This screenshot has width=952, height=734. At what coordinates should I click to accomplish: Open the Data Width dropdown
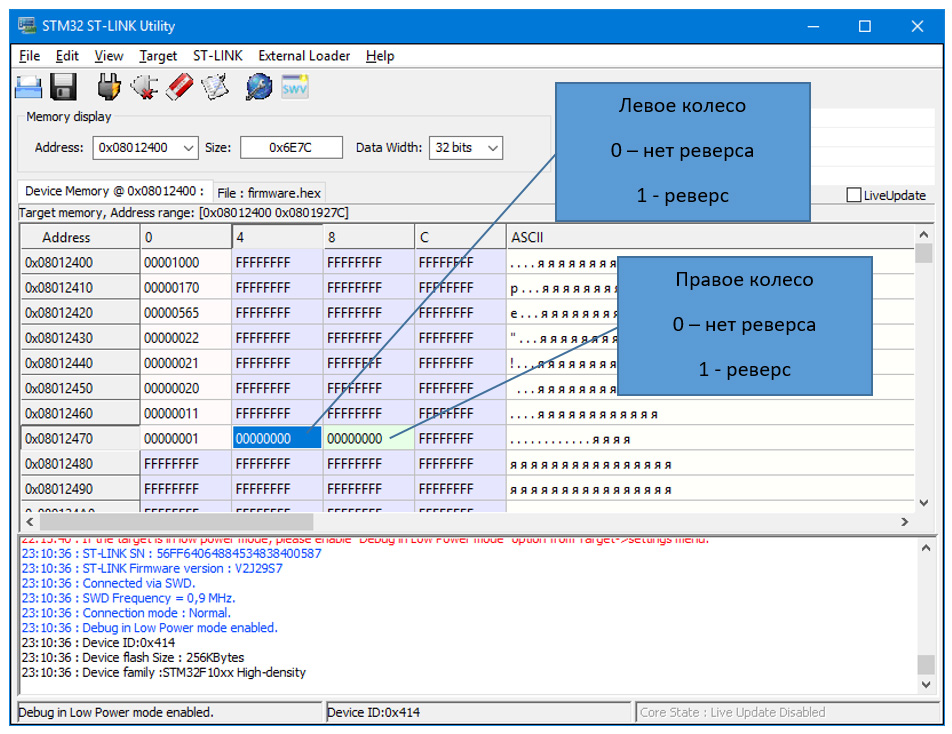(x=493, y=148)
